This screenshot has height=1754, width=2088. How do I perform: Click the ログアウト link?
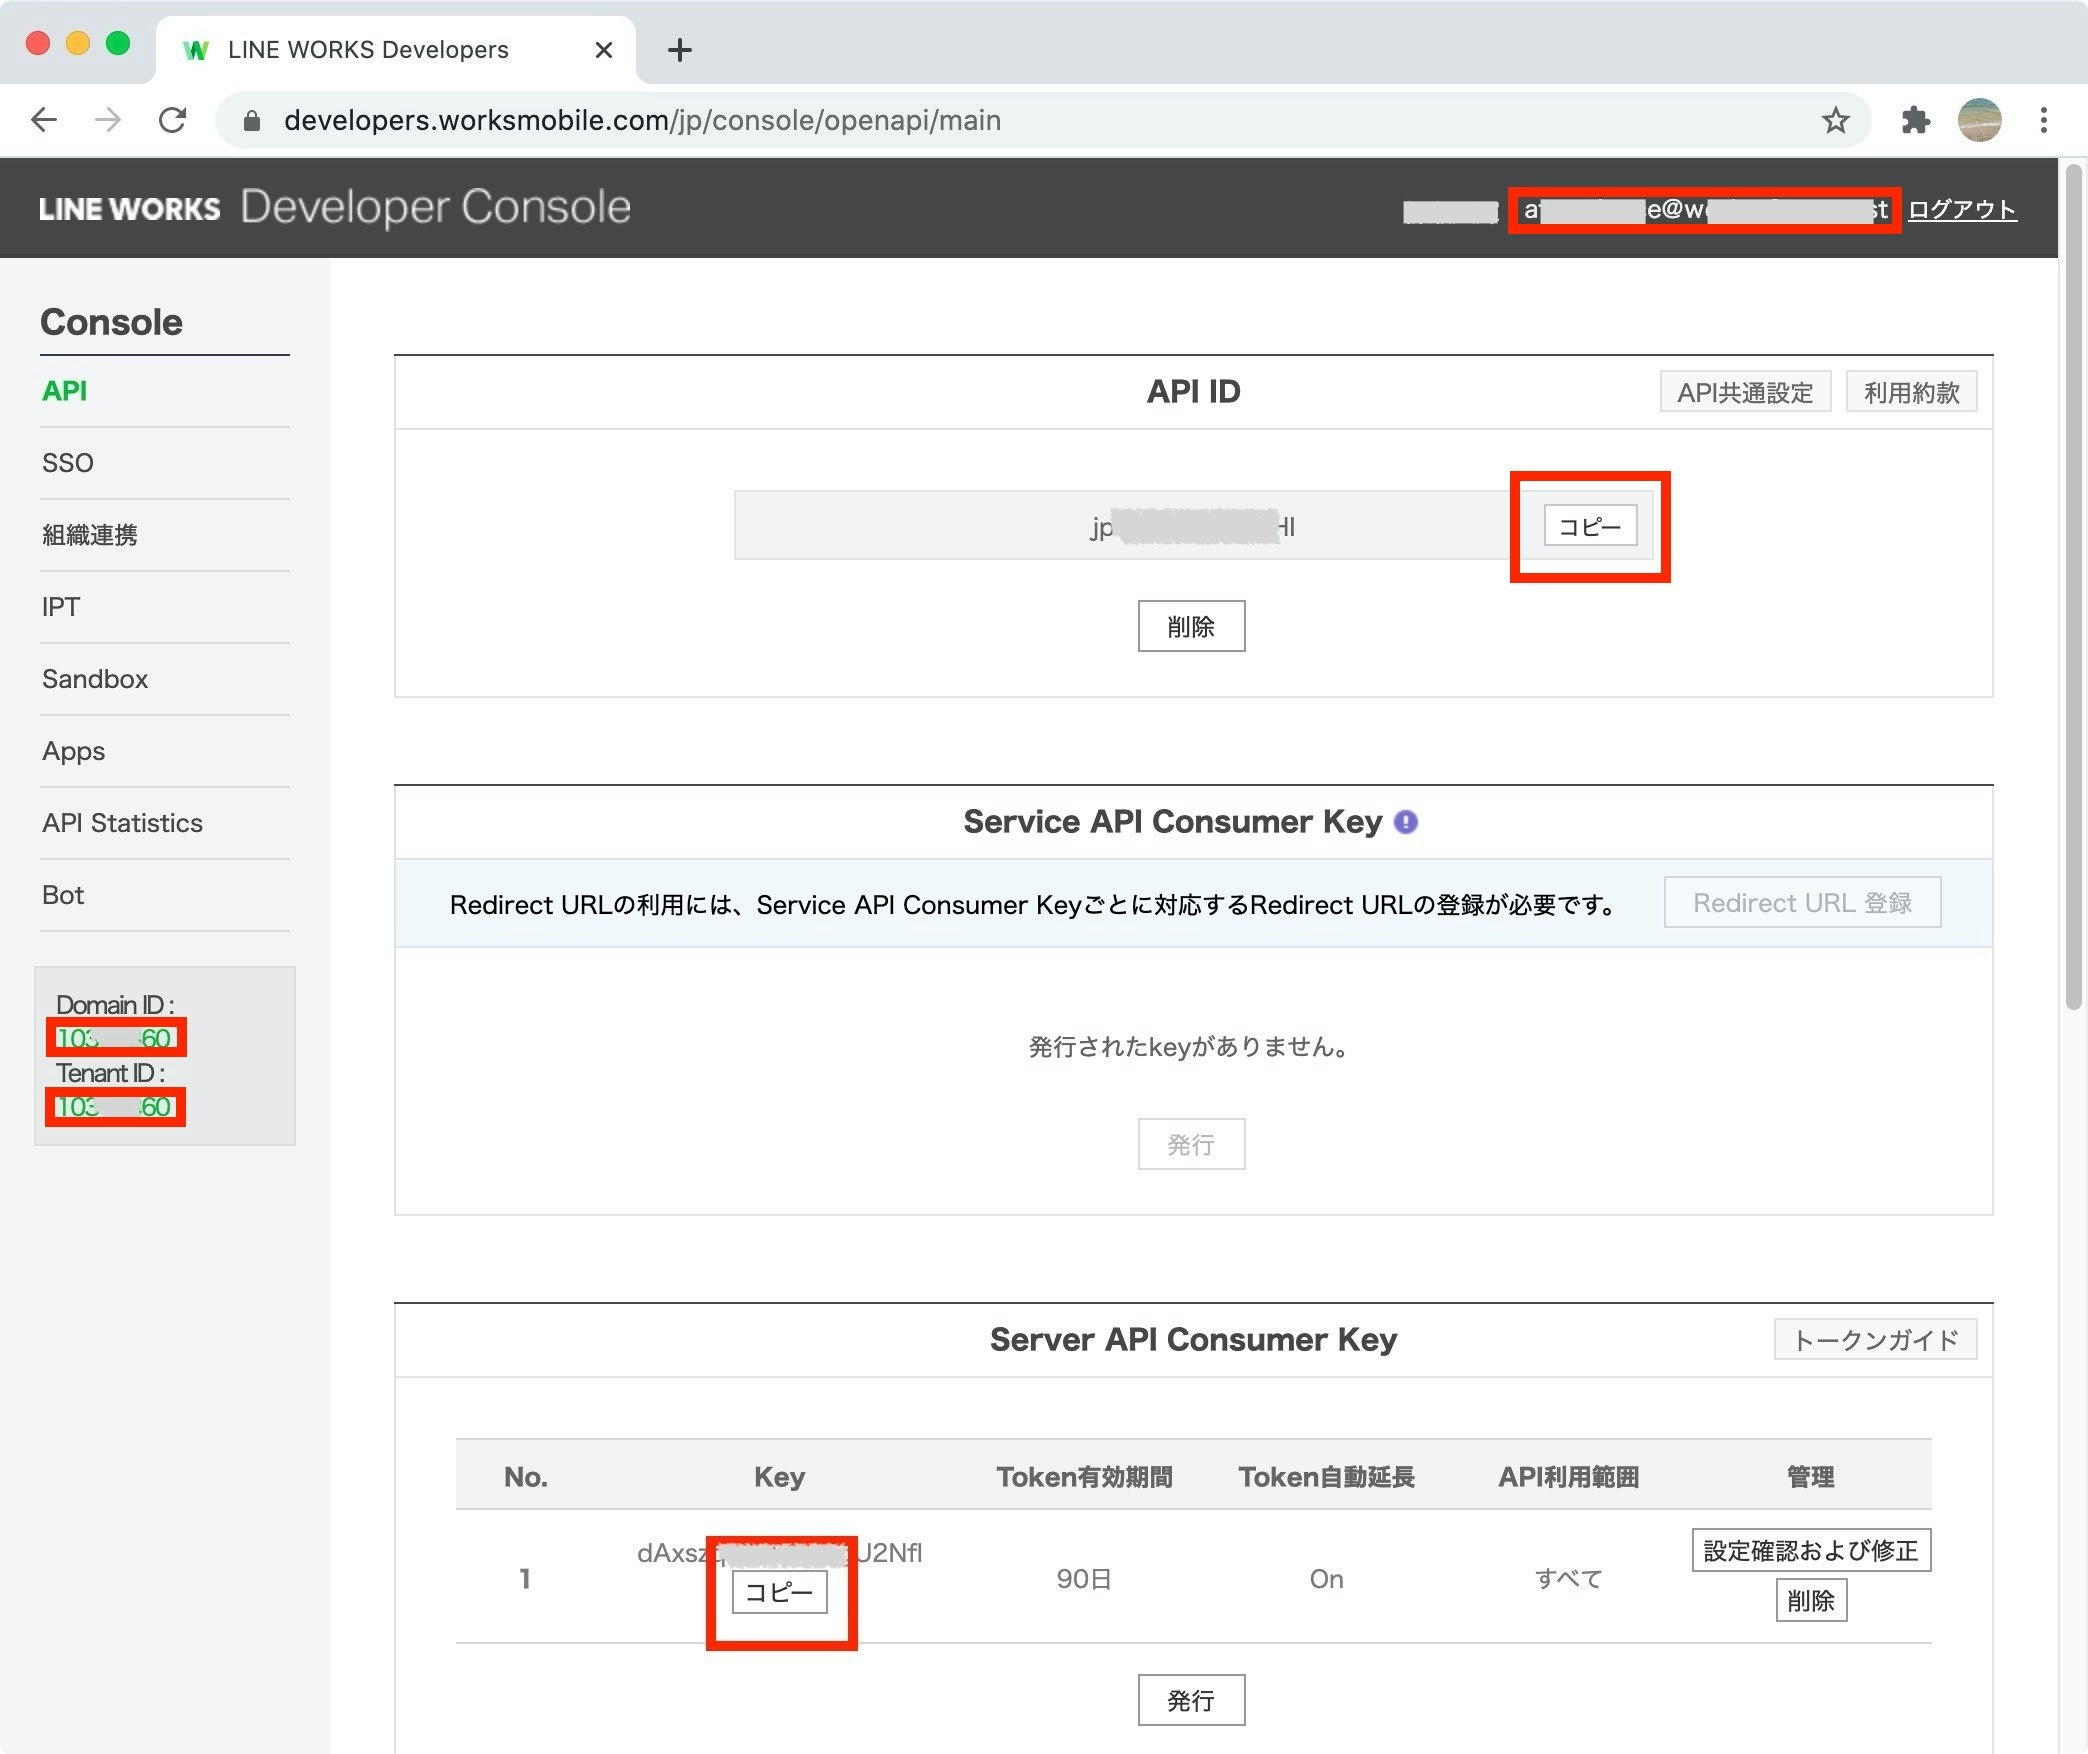(x=1961, y=209)
